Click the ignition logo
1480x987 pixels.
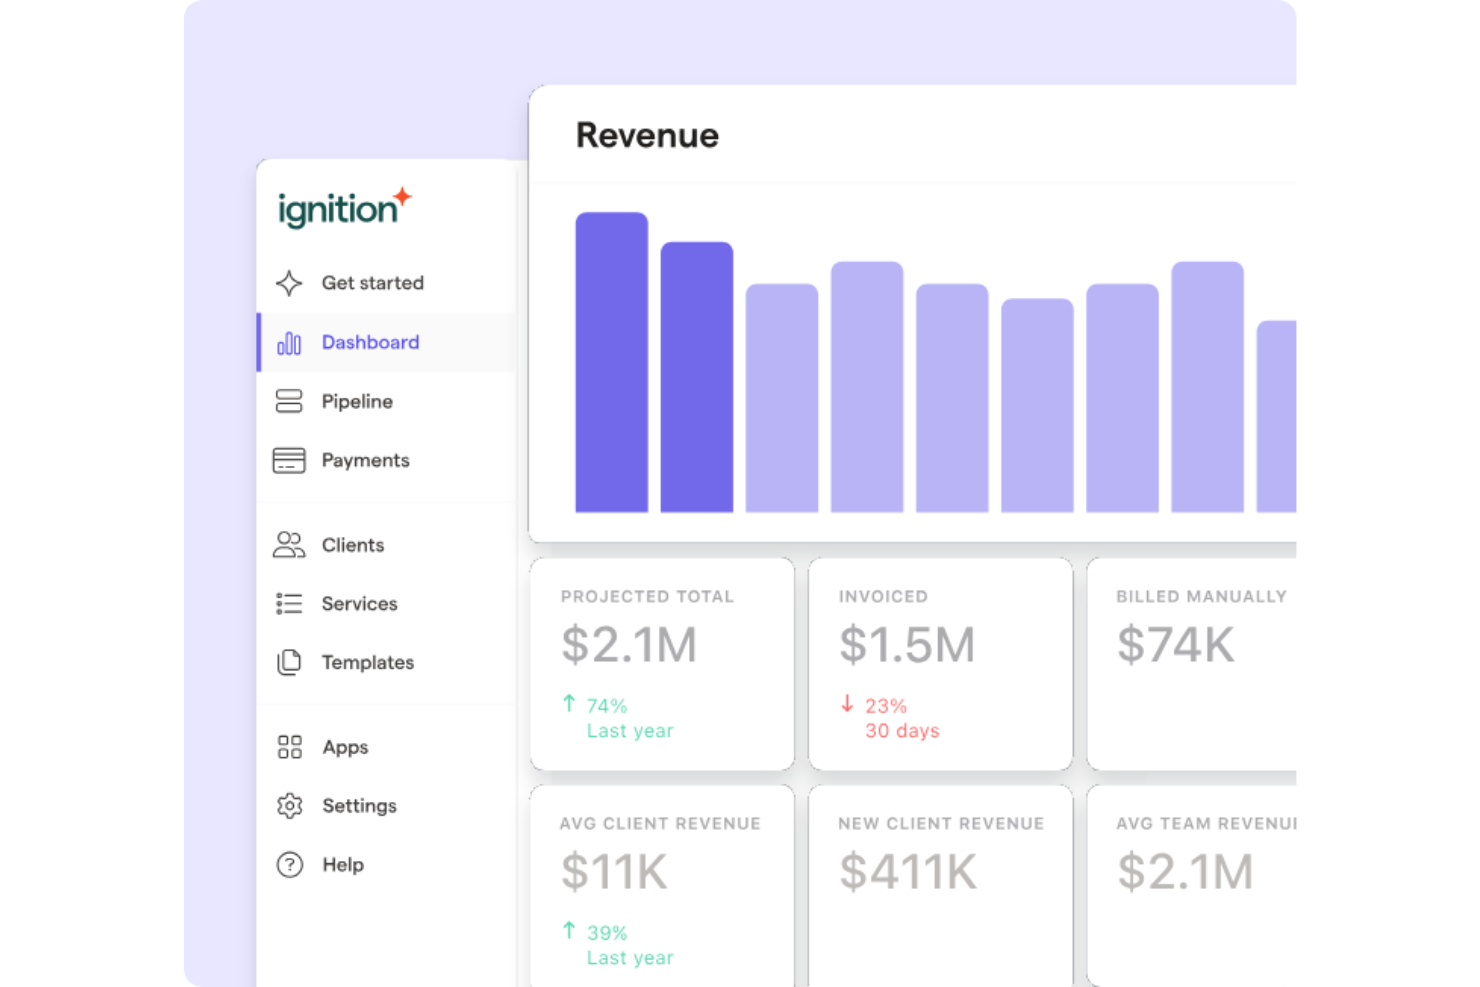(x=343, y=207)
